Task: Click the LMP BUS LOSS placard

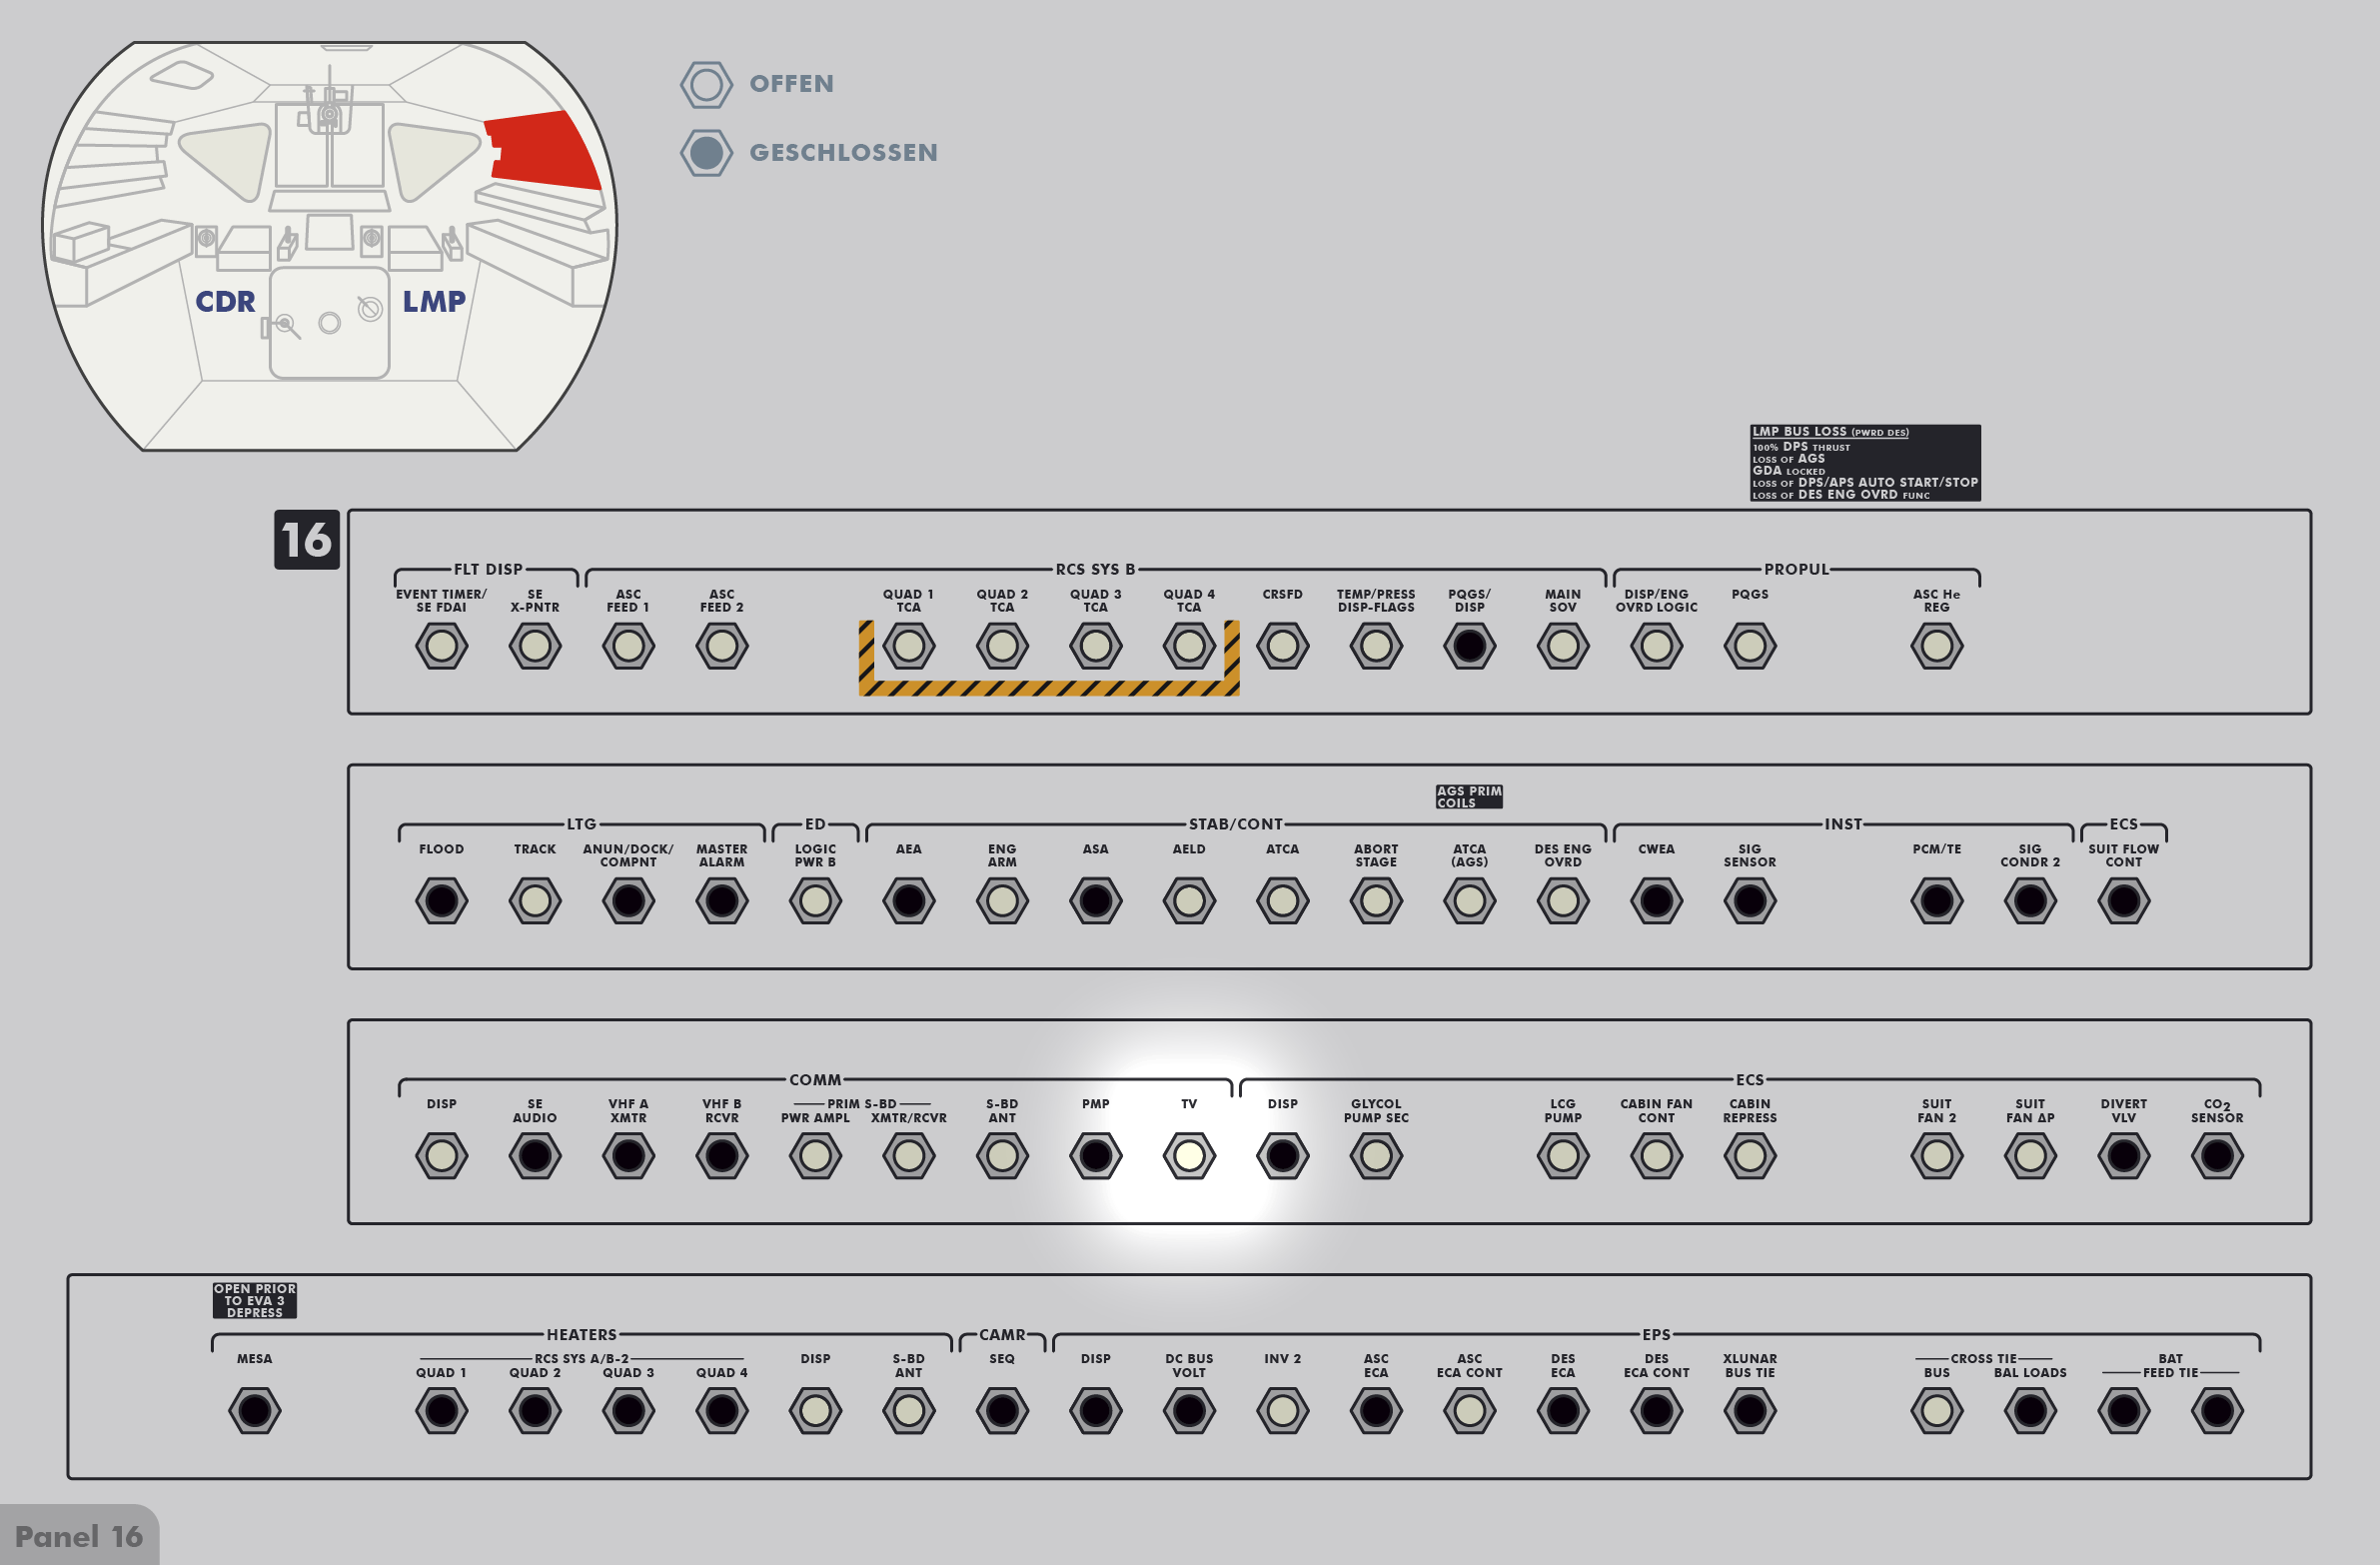Action: point(1864,463)
